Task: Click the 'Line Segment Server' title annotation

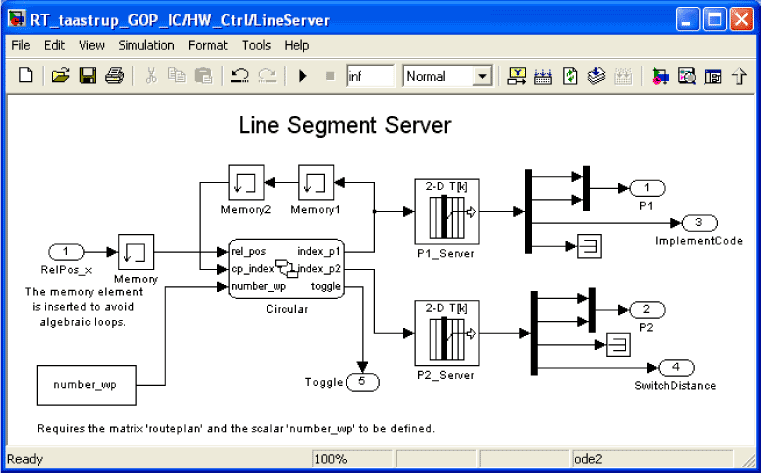Action: tap(345, 125)
